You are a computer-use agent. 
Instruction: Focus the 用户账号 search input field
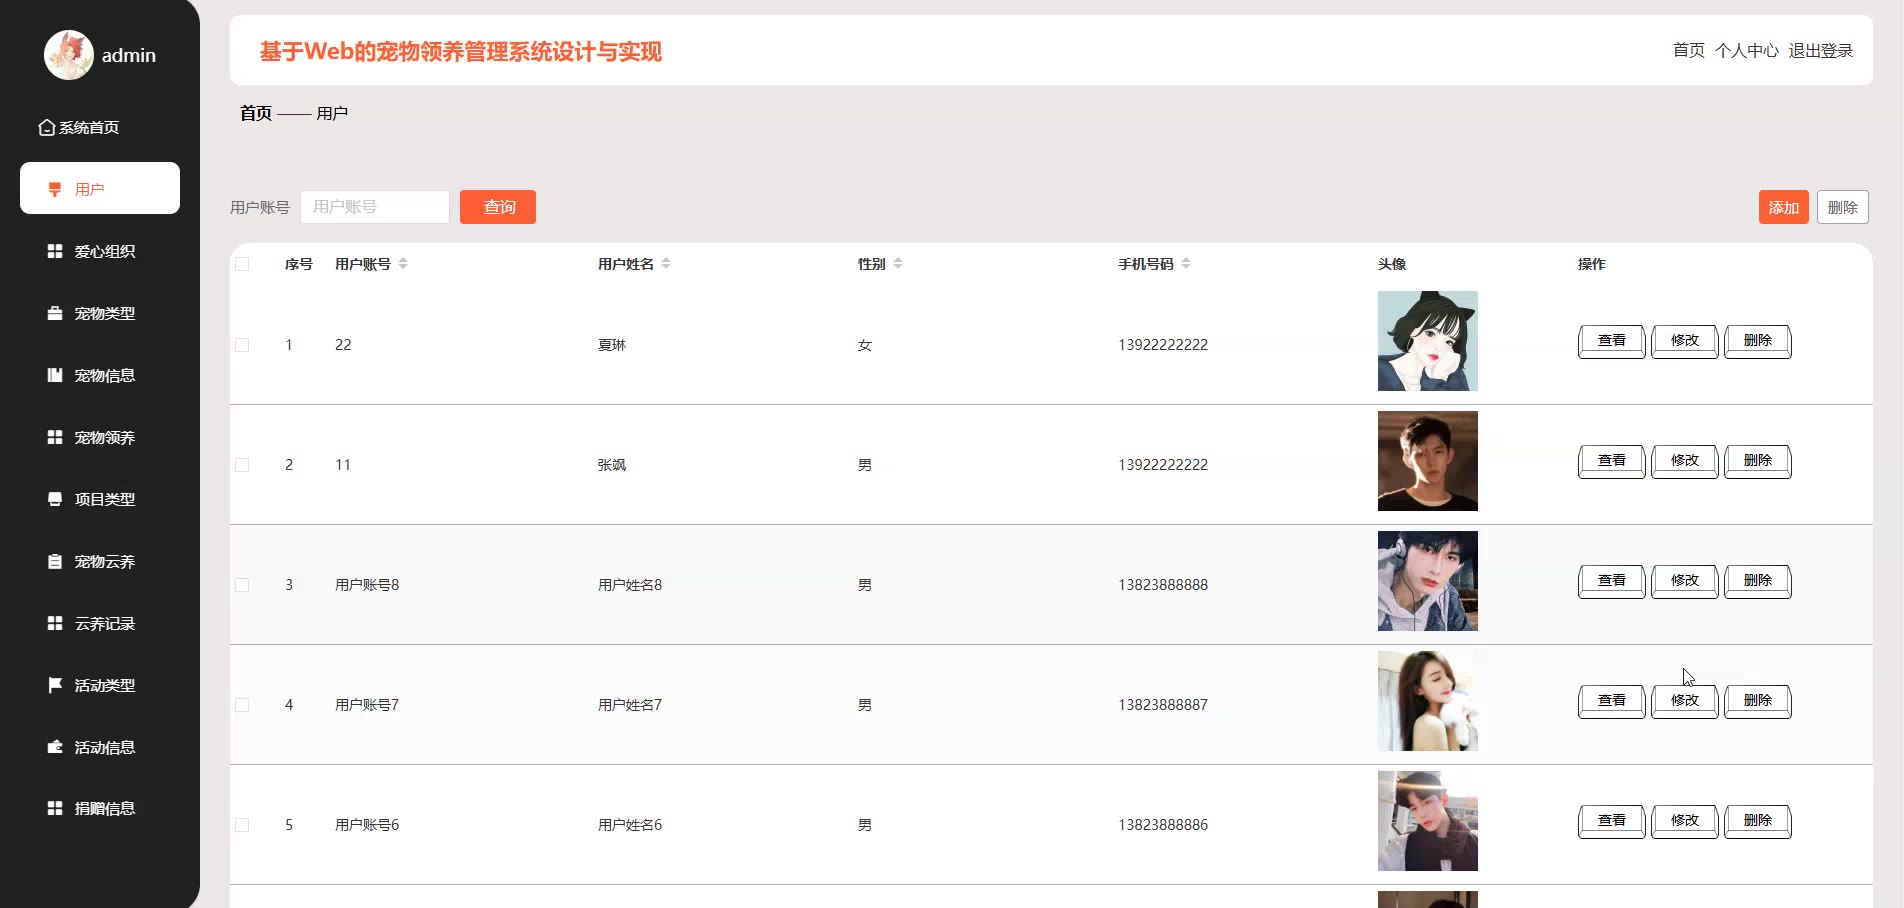[375, 207]
